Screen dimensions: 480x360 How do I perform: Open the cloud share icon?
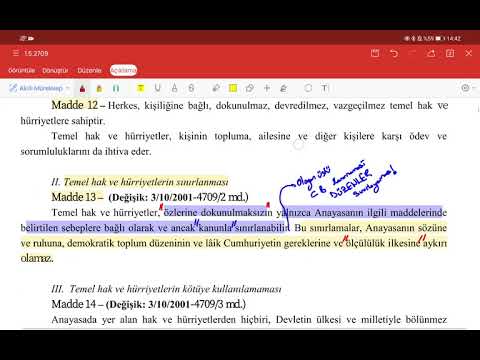tap(431, 53)
